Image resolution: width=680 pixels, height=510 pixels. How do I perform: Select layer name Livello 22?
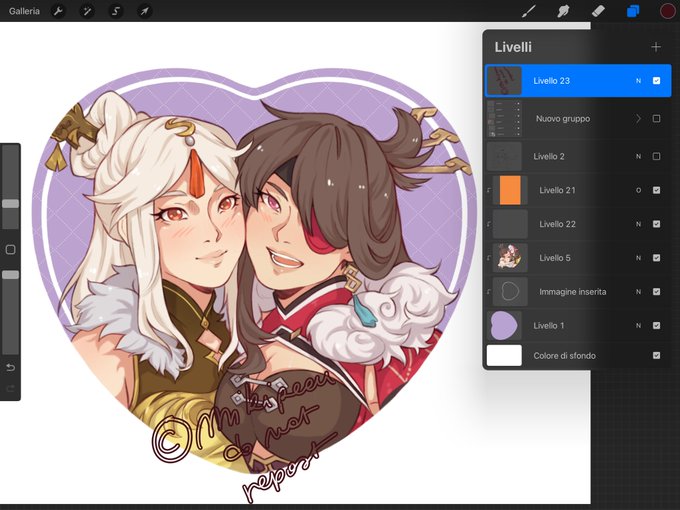(x=557, y=224)
